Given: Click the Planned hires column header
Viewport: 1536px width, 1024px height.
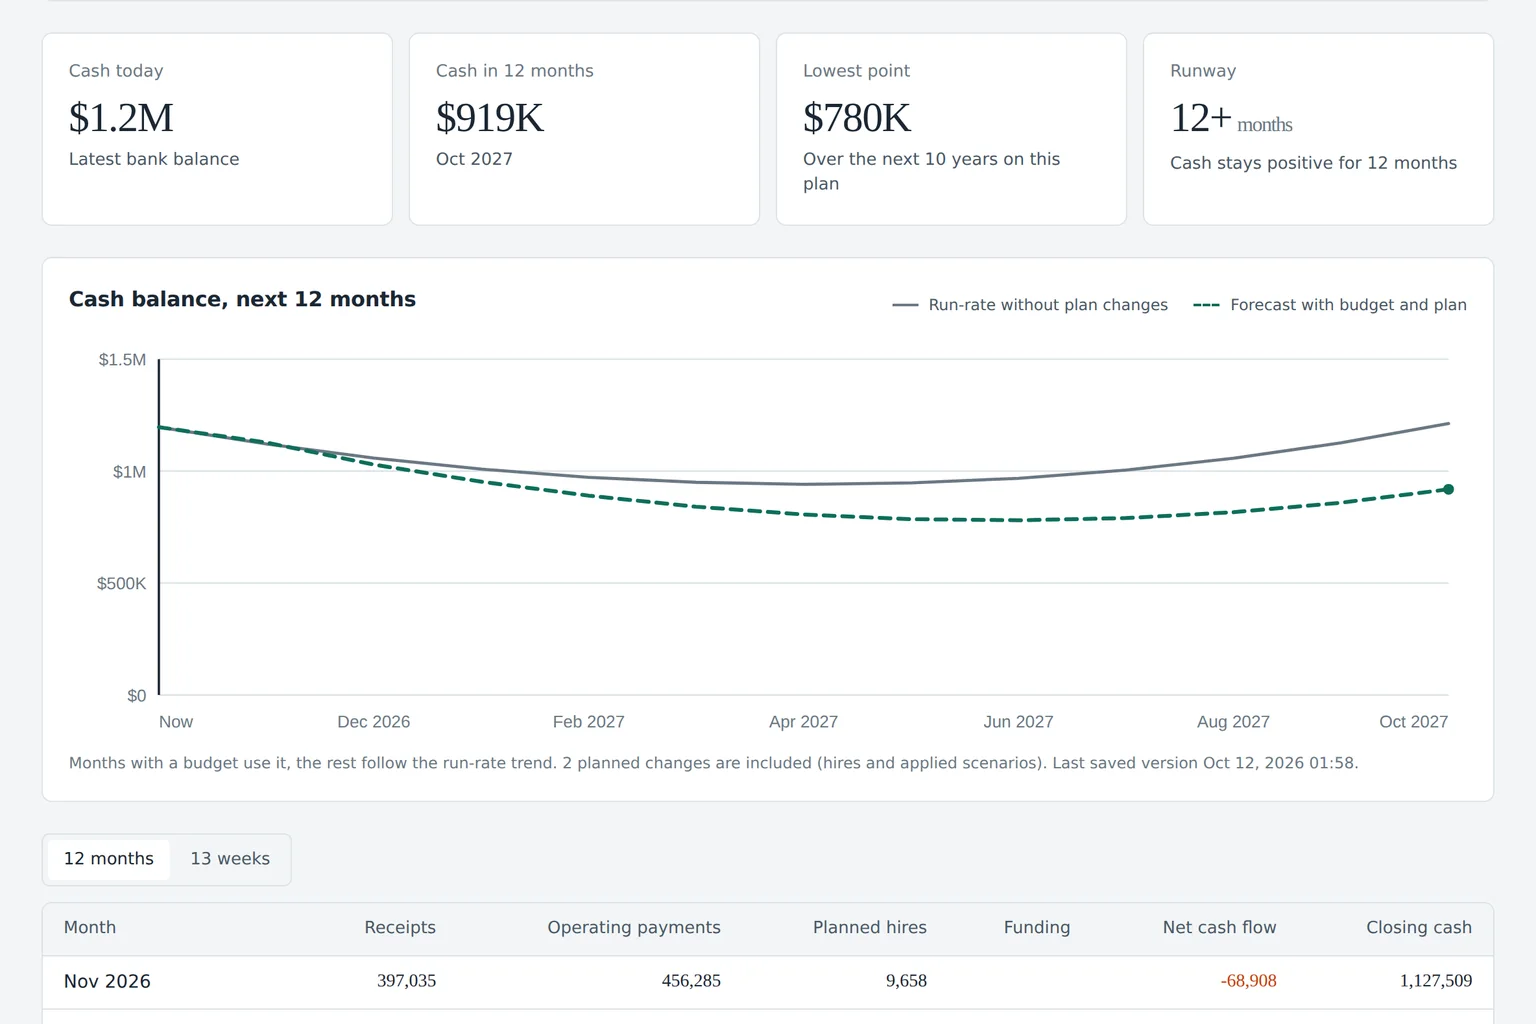Looking at the screenshot, I should (870, 928).
